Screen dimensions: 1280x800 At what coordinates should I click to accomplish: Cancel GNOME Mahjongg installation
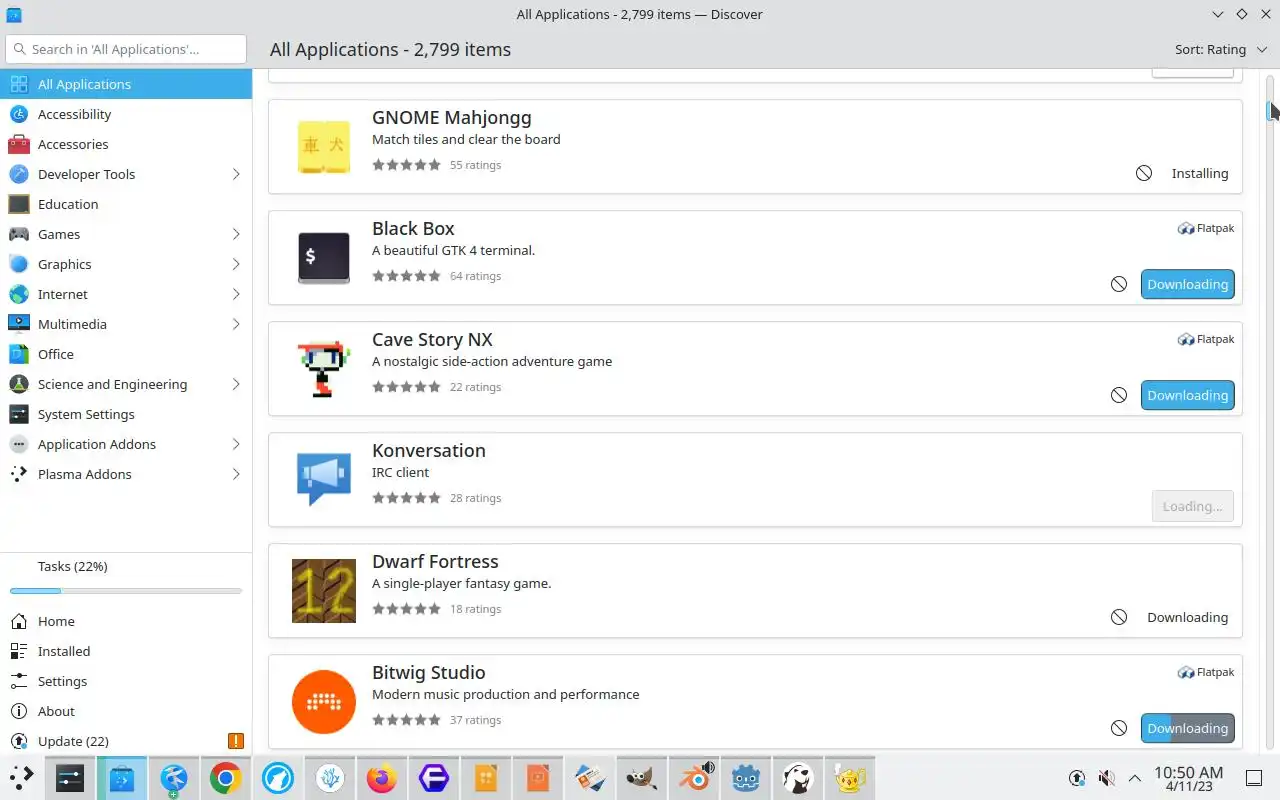pos(1144,173)
